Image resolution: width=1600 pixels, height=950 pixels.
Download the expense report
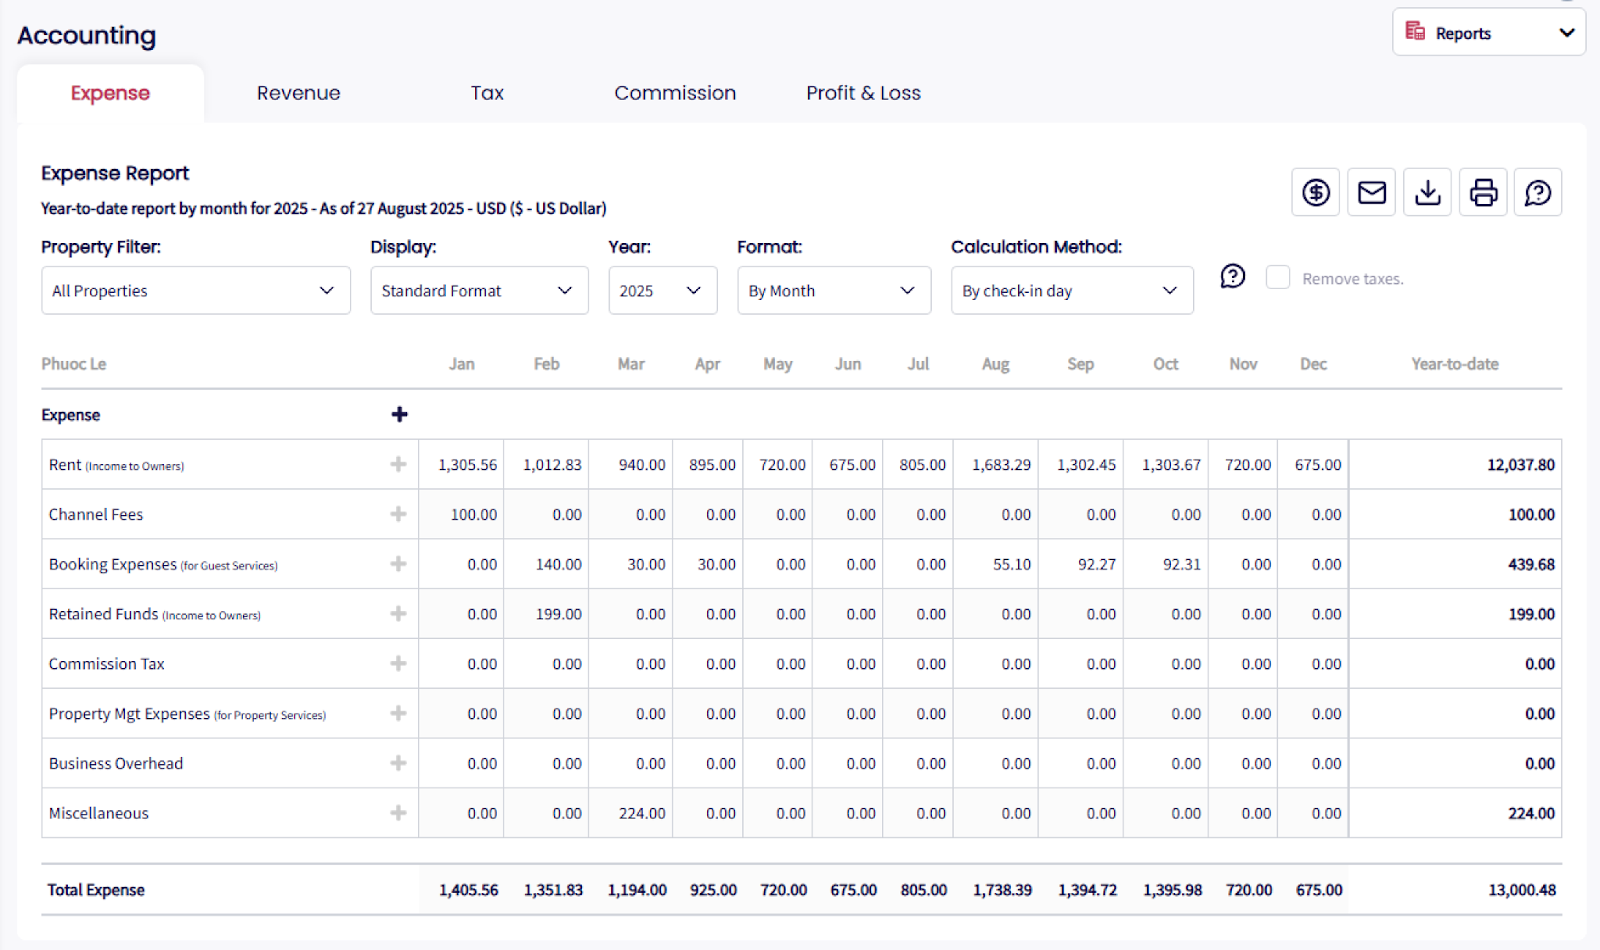pyautogui.click(x=1428, y=192)
